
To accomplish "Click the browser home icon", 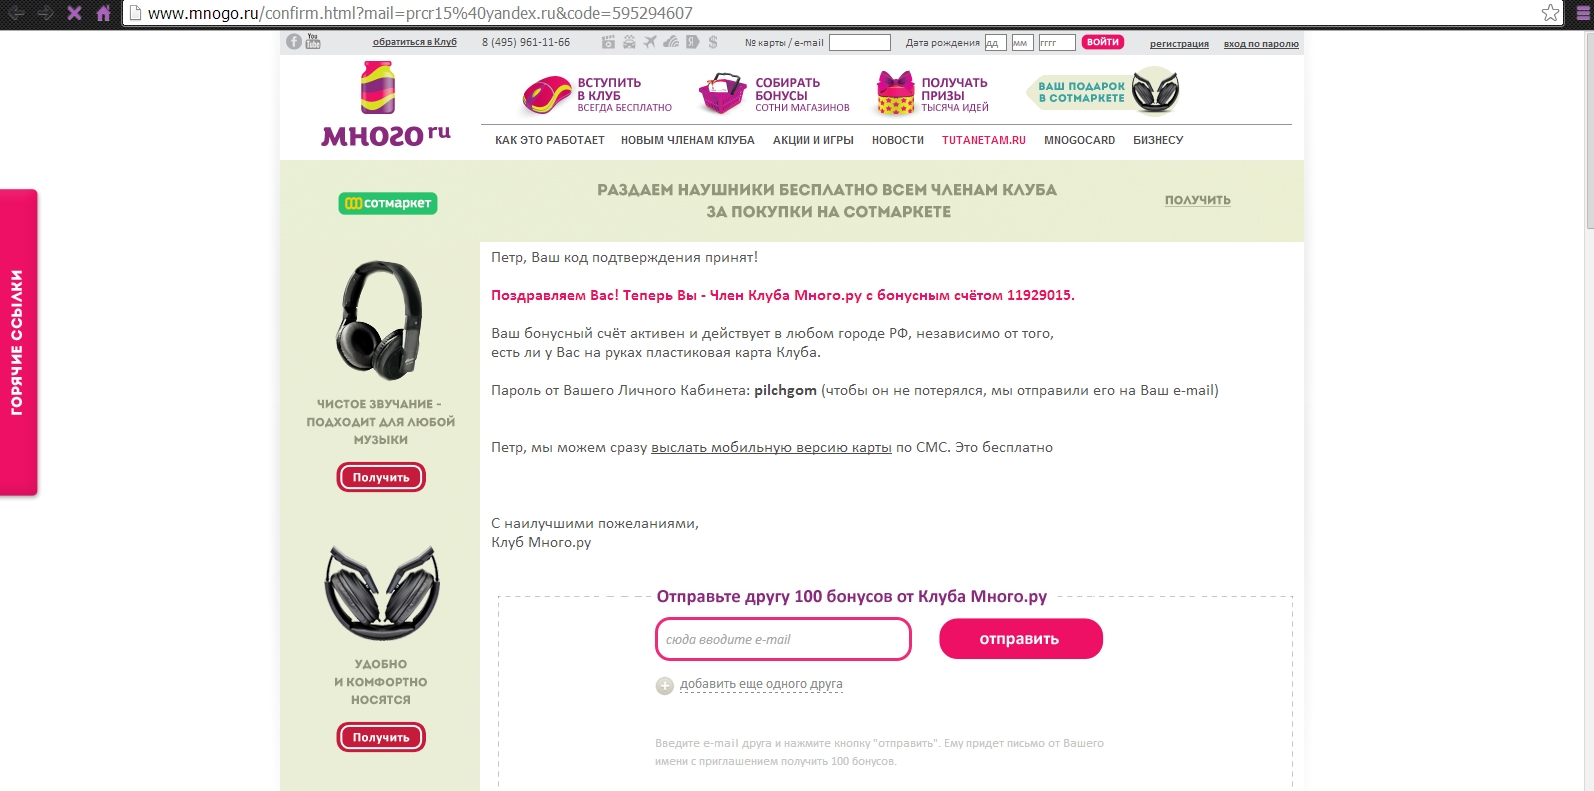I will (103, 13).
